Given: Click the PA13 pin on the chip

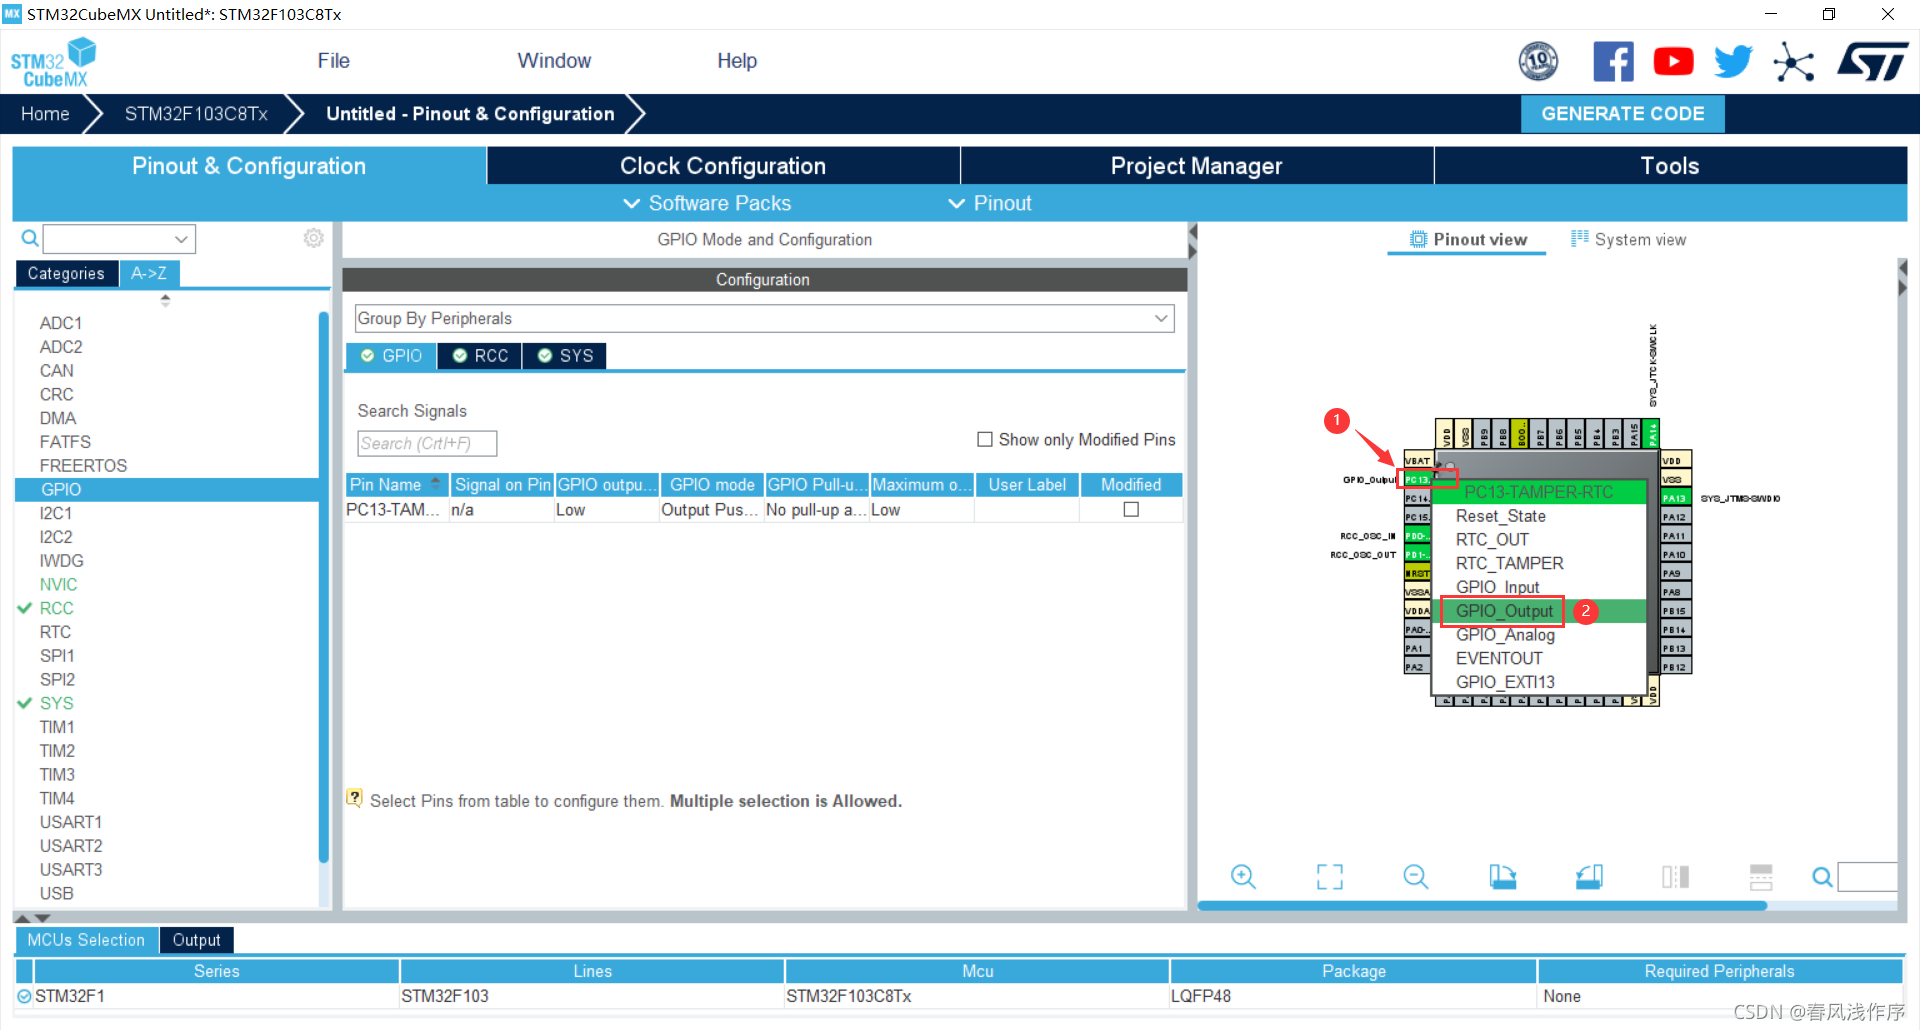Looking at the screenshot, I should 1675,498.
